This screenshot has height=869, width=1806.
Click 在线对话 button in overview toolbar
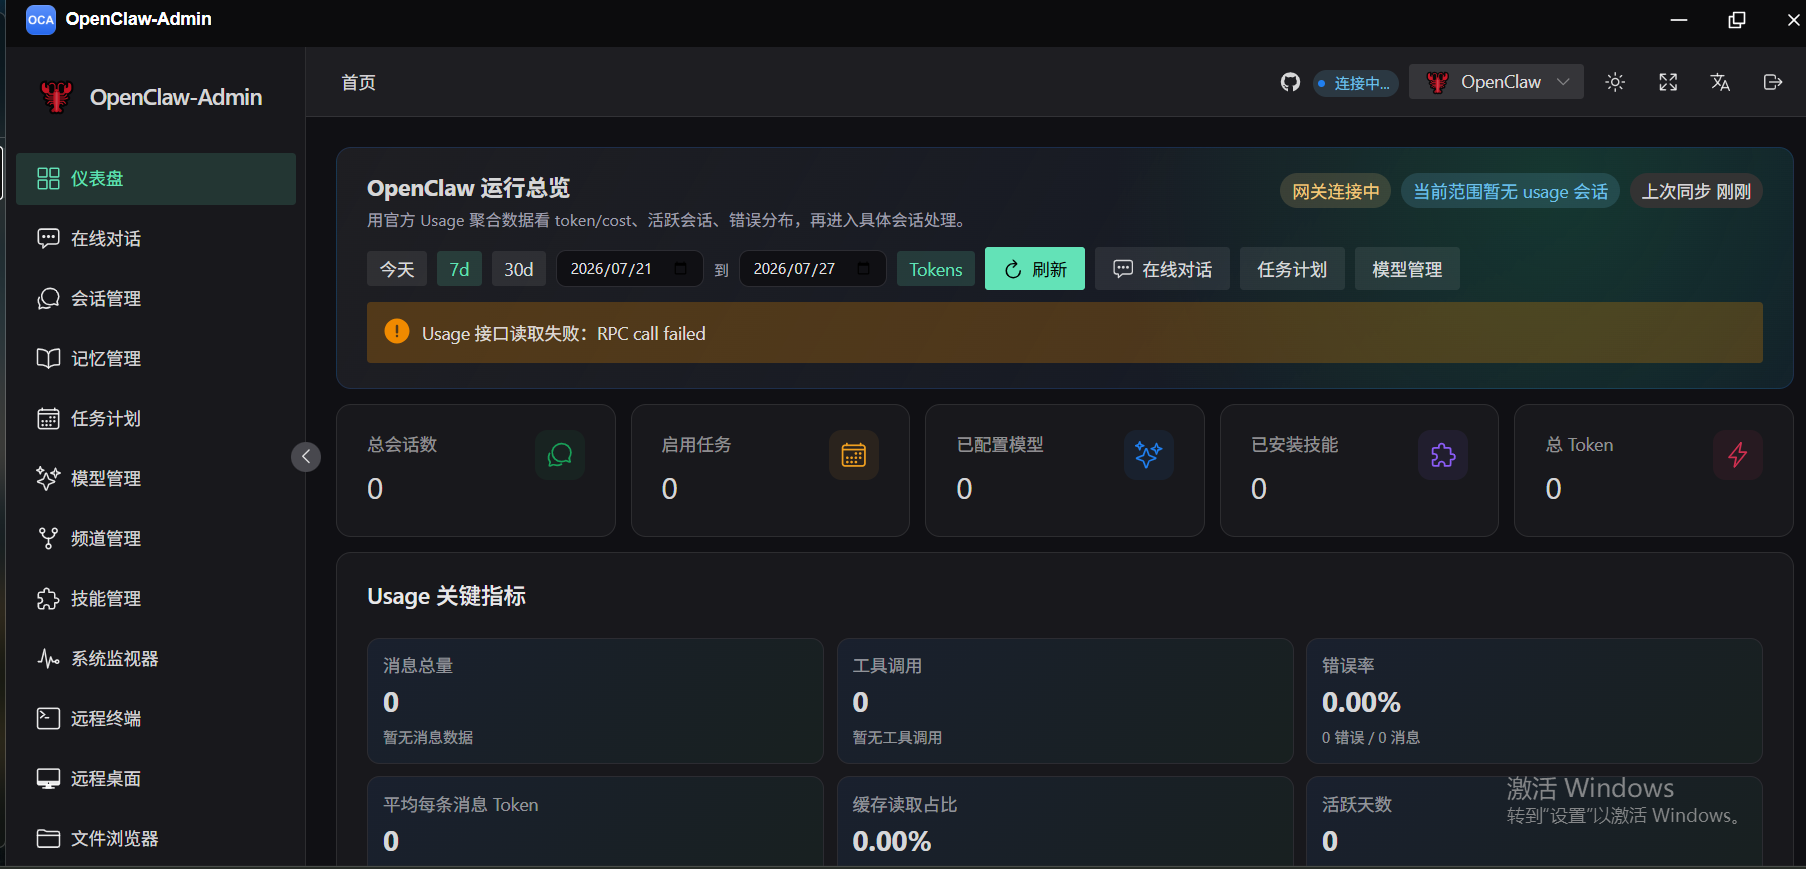pyautogui.click(x=1162, y=269)
